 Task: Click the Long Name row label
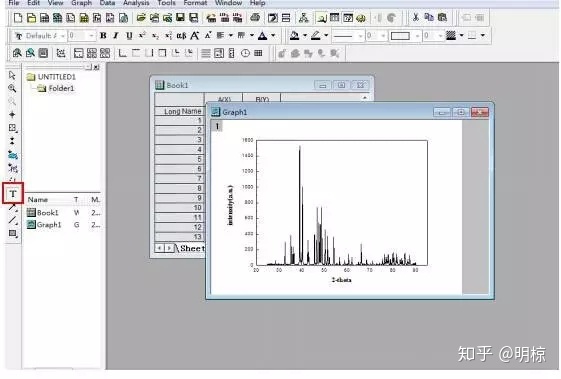click(180, 111)
